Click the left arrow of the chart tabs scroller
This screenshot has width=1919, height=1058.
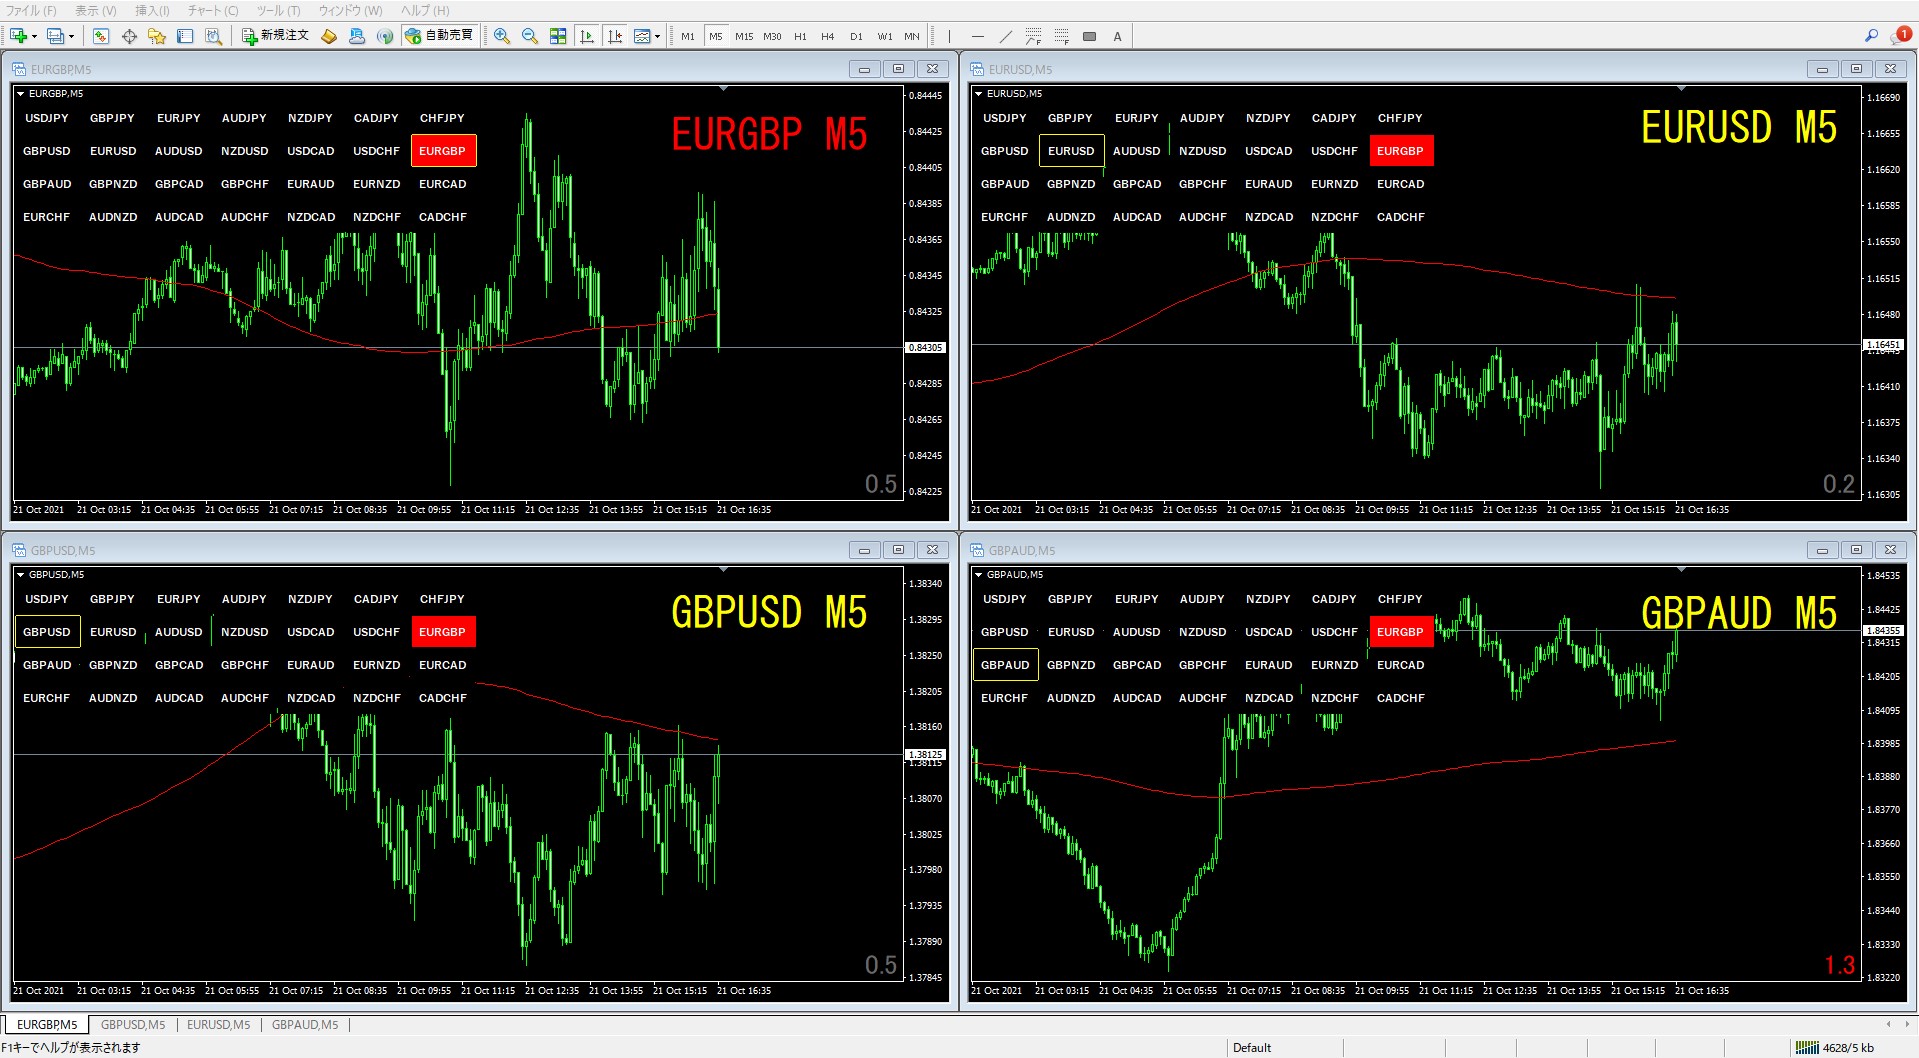coord(1888,1024)
